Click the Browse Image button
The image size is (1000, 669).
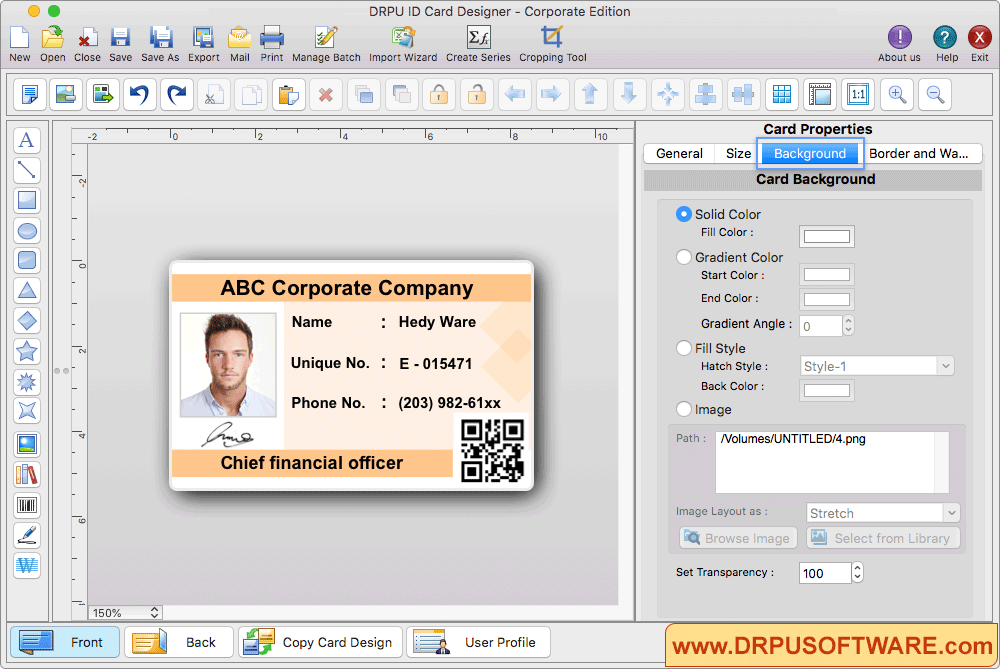[738, 538]
